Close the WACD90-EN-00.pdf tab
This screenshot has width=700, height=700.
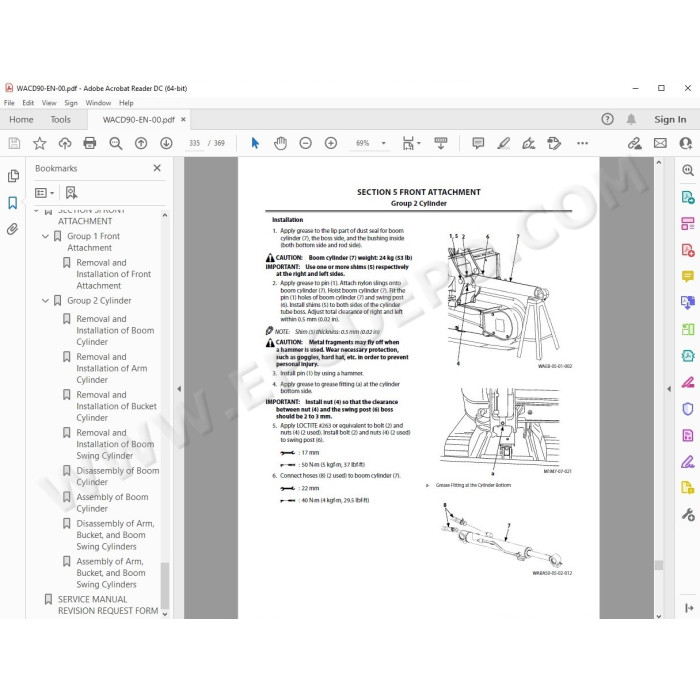click(x=183, y=120)
